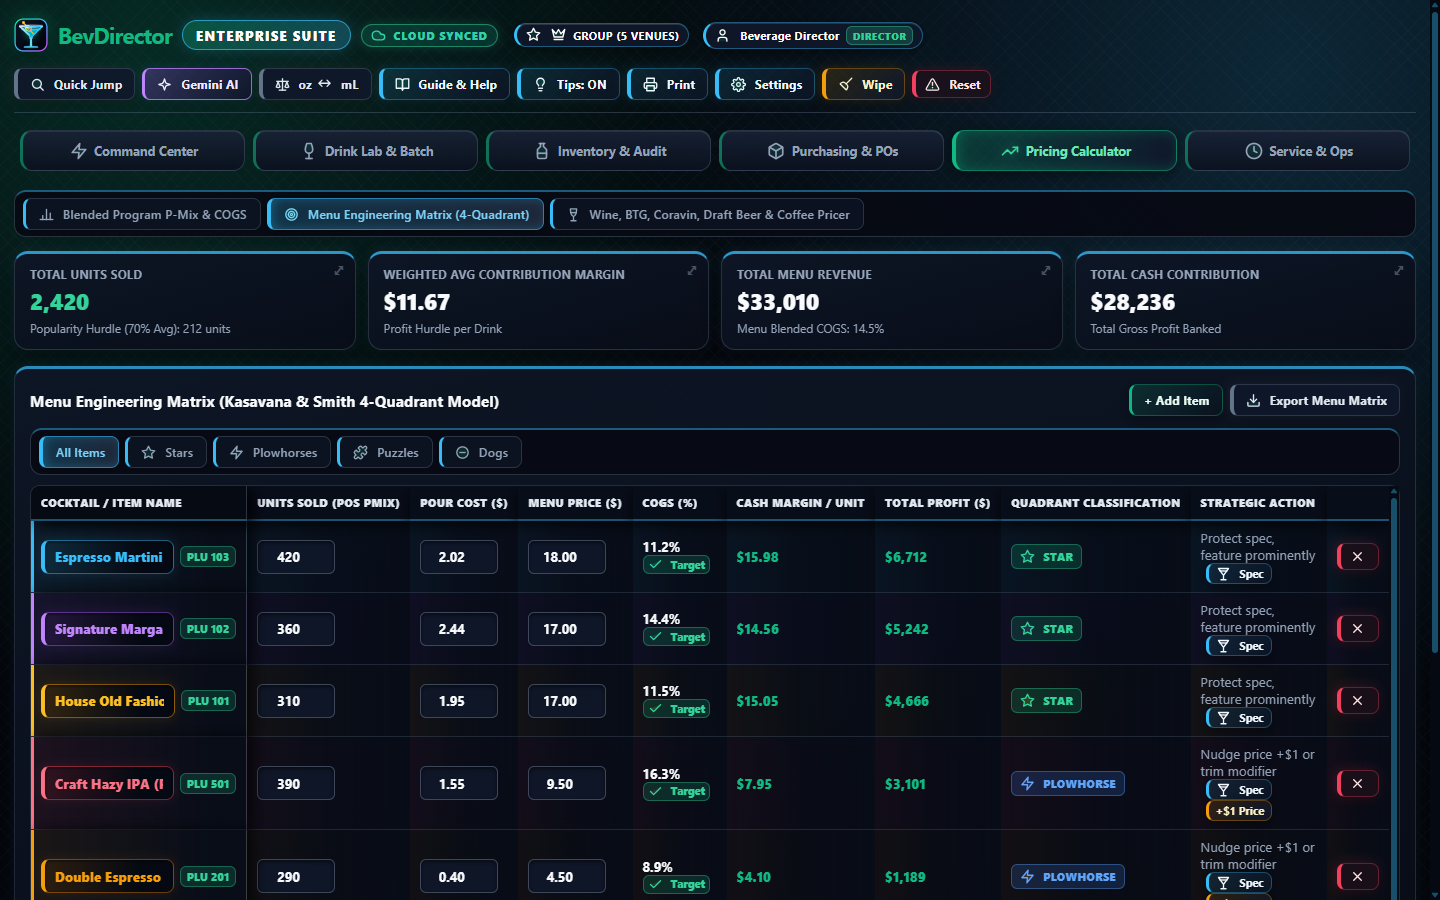Viewport: 1440px width, 900px height.
Task: Open the Drink Lab & Batch tab
Action: click(366, 151)
